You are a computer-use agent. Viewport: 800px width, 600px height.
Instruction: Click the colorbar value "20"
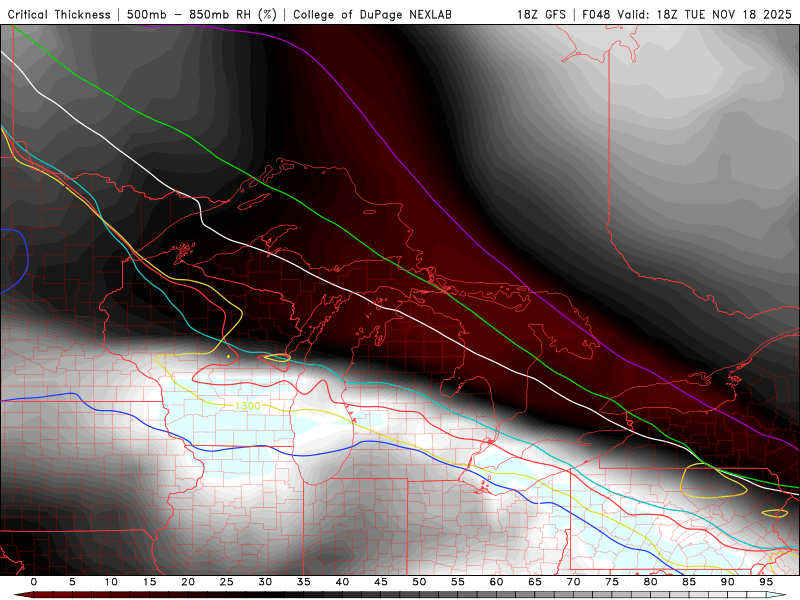(x=188, y=582)
